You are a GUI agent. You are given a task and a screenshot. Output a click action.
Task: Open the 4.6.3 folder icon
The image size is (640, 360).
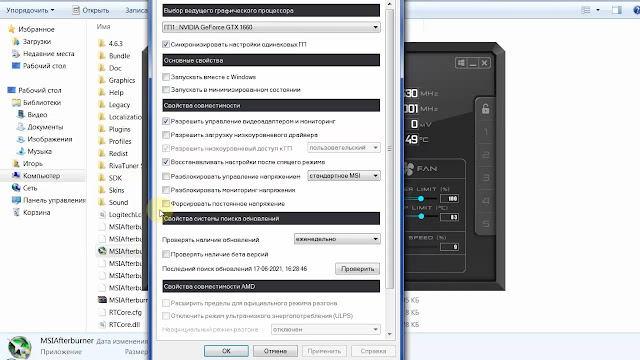coord(102,43)
